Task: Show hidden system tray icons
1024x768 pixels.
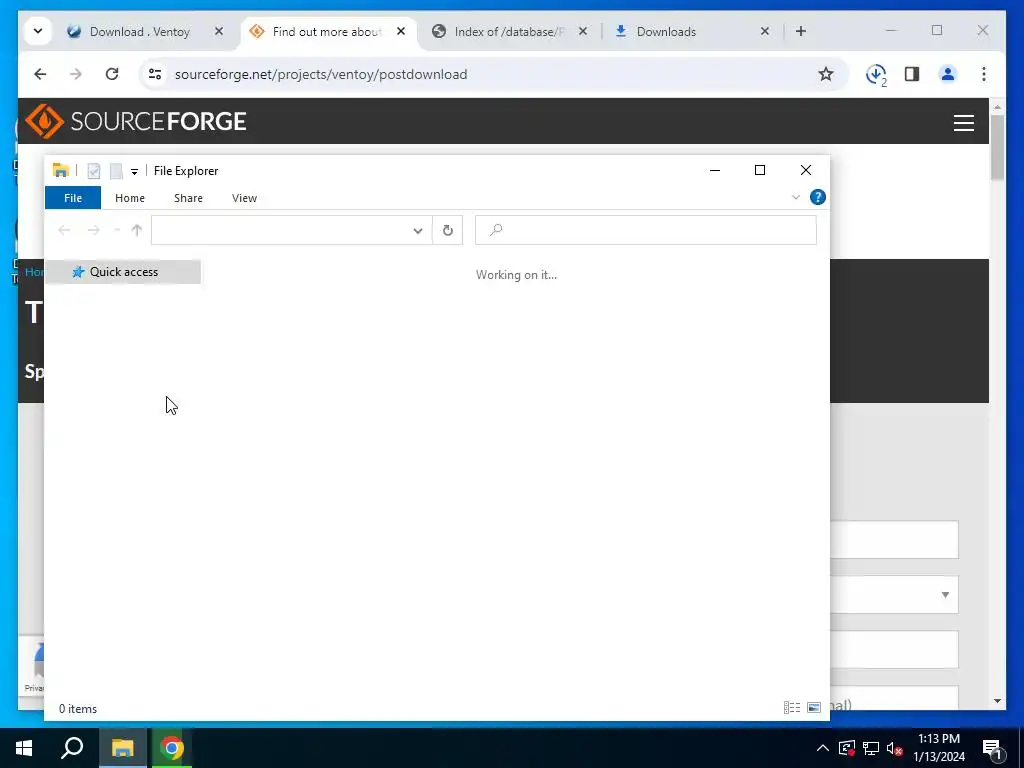Action: [x=822, y=748]
